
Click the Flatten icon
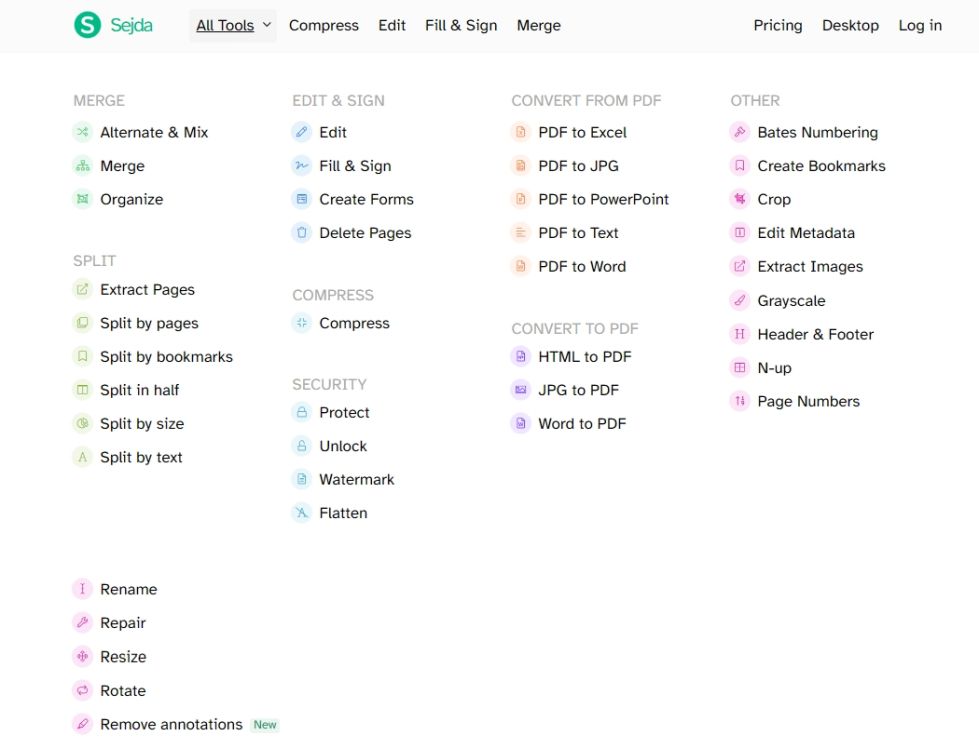pyautogui.click(x=302, y=513)
